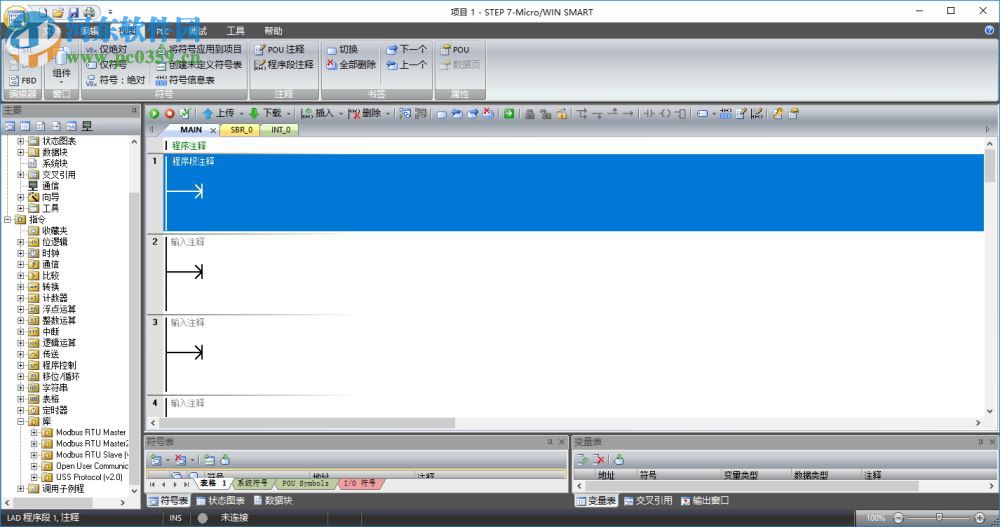This screenshot has width=1000, height=527.
Task: Toggle 符号：绝对 addressing display
Action: pyautogui.click(x=115, y=80)
